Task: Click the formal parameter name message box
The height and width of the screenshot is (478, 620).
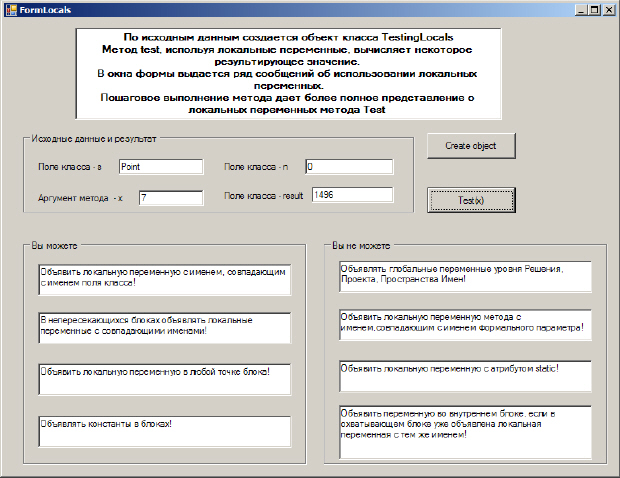Action: point(465,325)
